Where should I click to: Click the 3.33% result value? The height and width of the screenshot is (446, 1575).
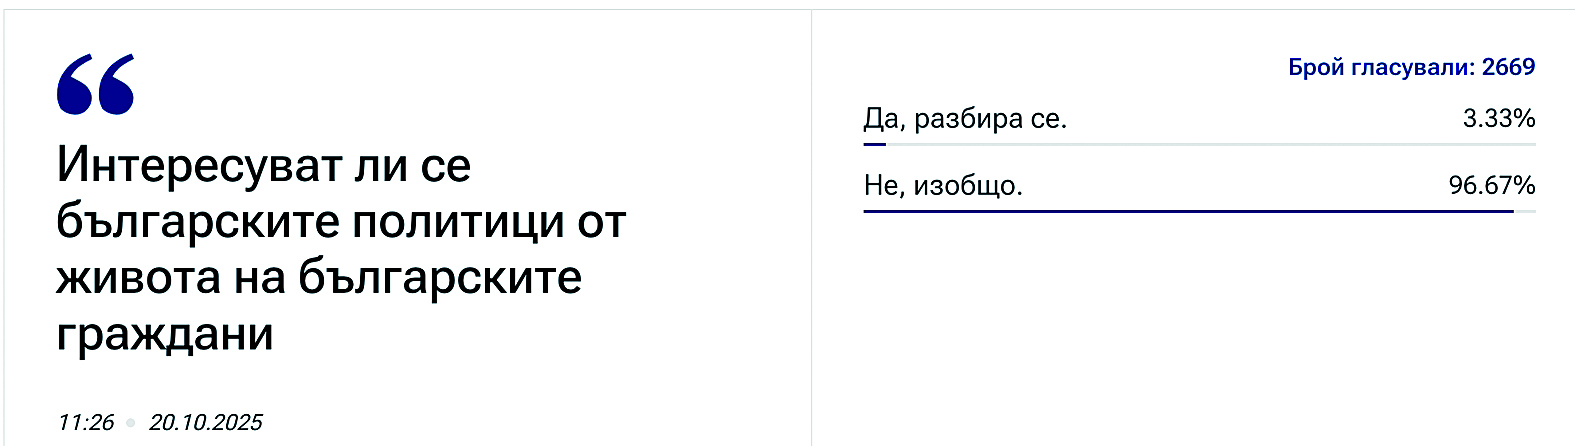1499,119
